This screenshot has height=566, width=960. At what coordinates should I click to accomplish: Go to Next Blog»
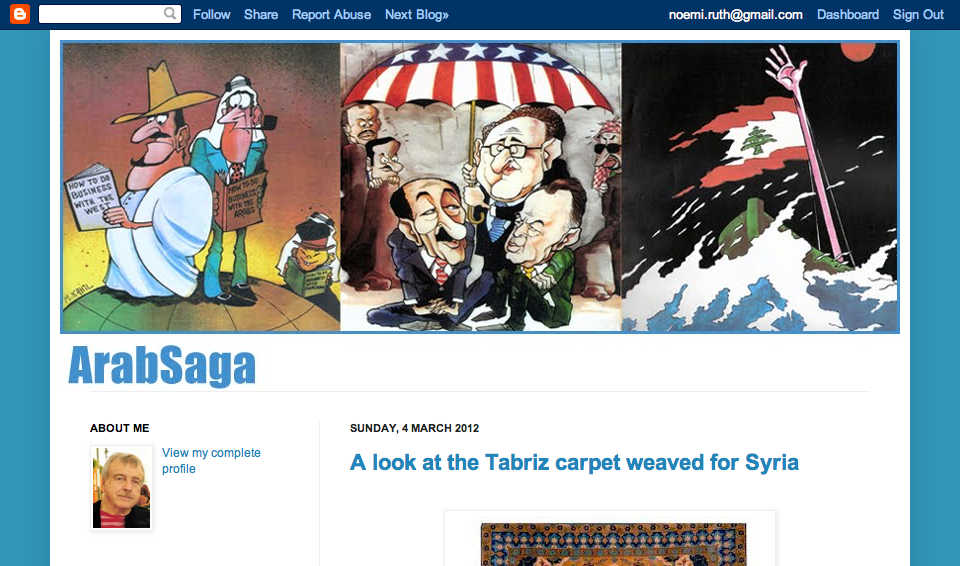416,15
